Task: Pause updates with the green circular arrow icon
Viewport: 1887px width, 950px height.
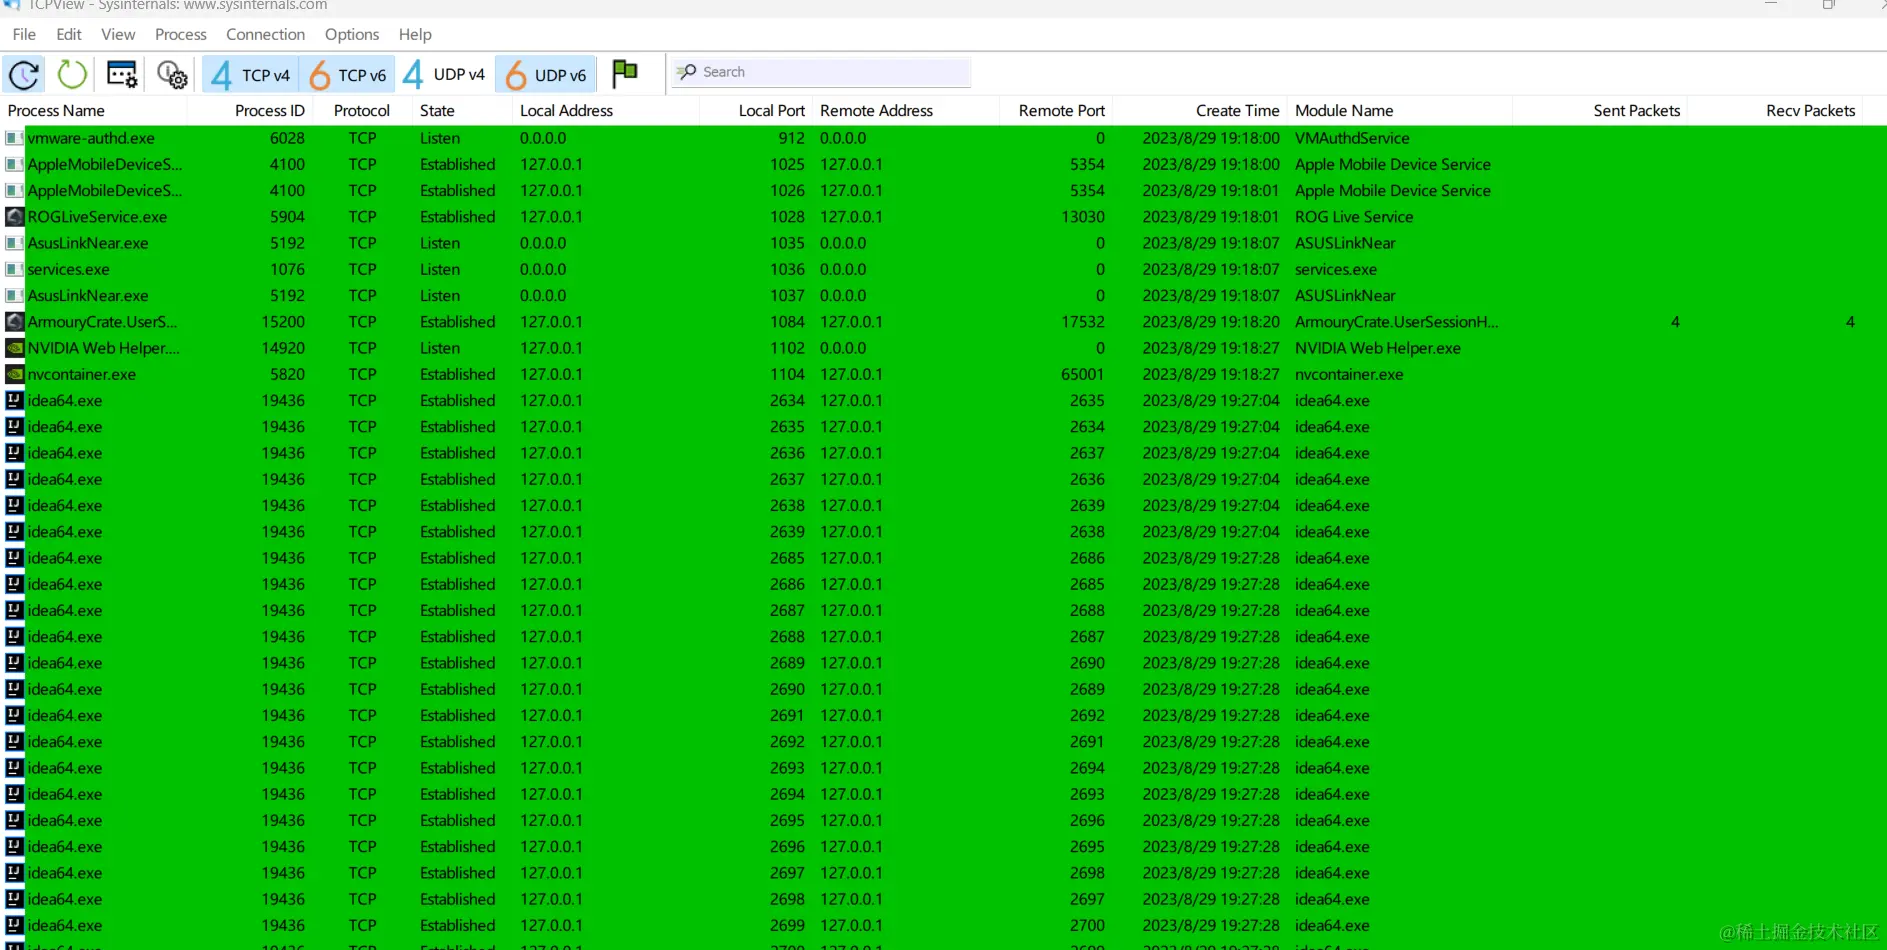Action: pos(70,74)
